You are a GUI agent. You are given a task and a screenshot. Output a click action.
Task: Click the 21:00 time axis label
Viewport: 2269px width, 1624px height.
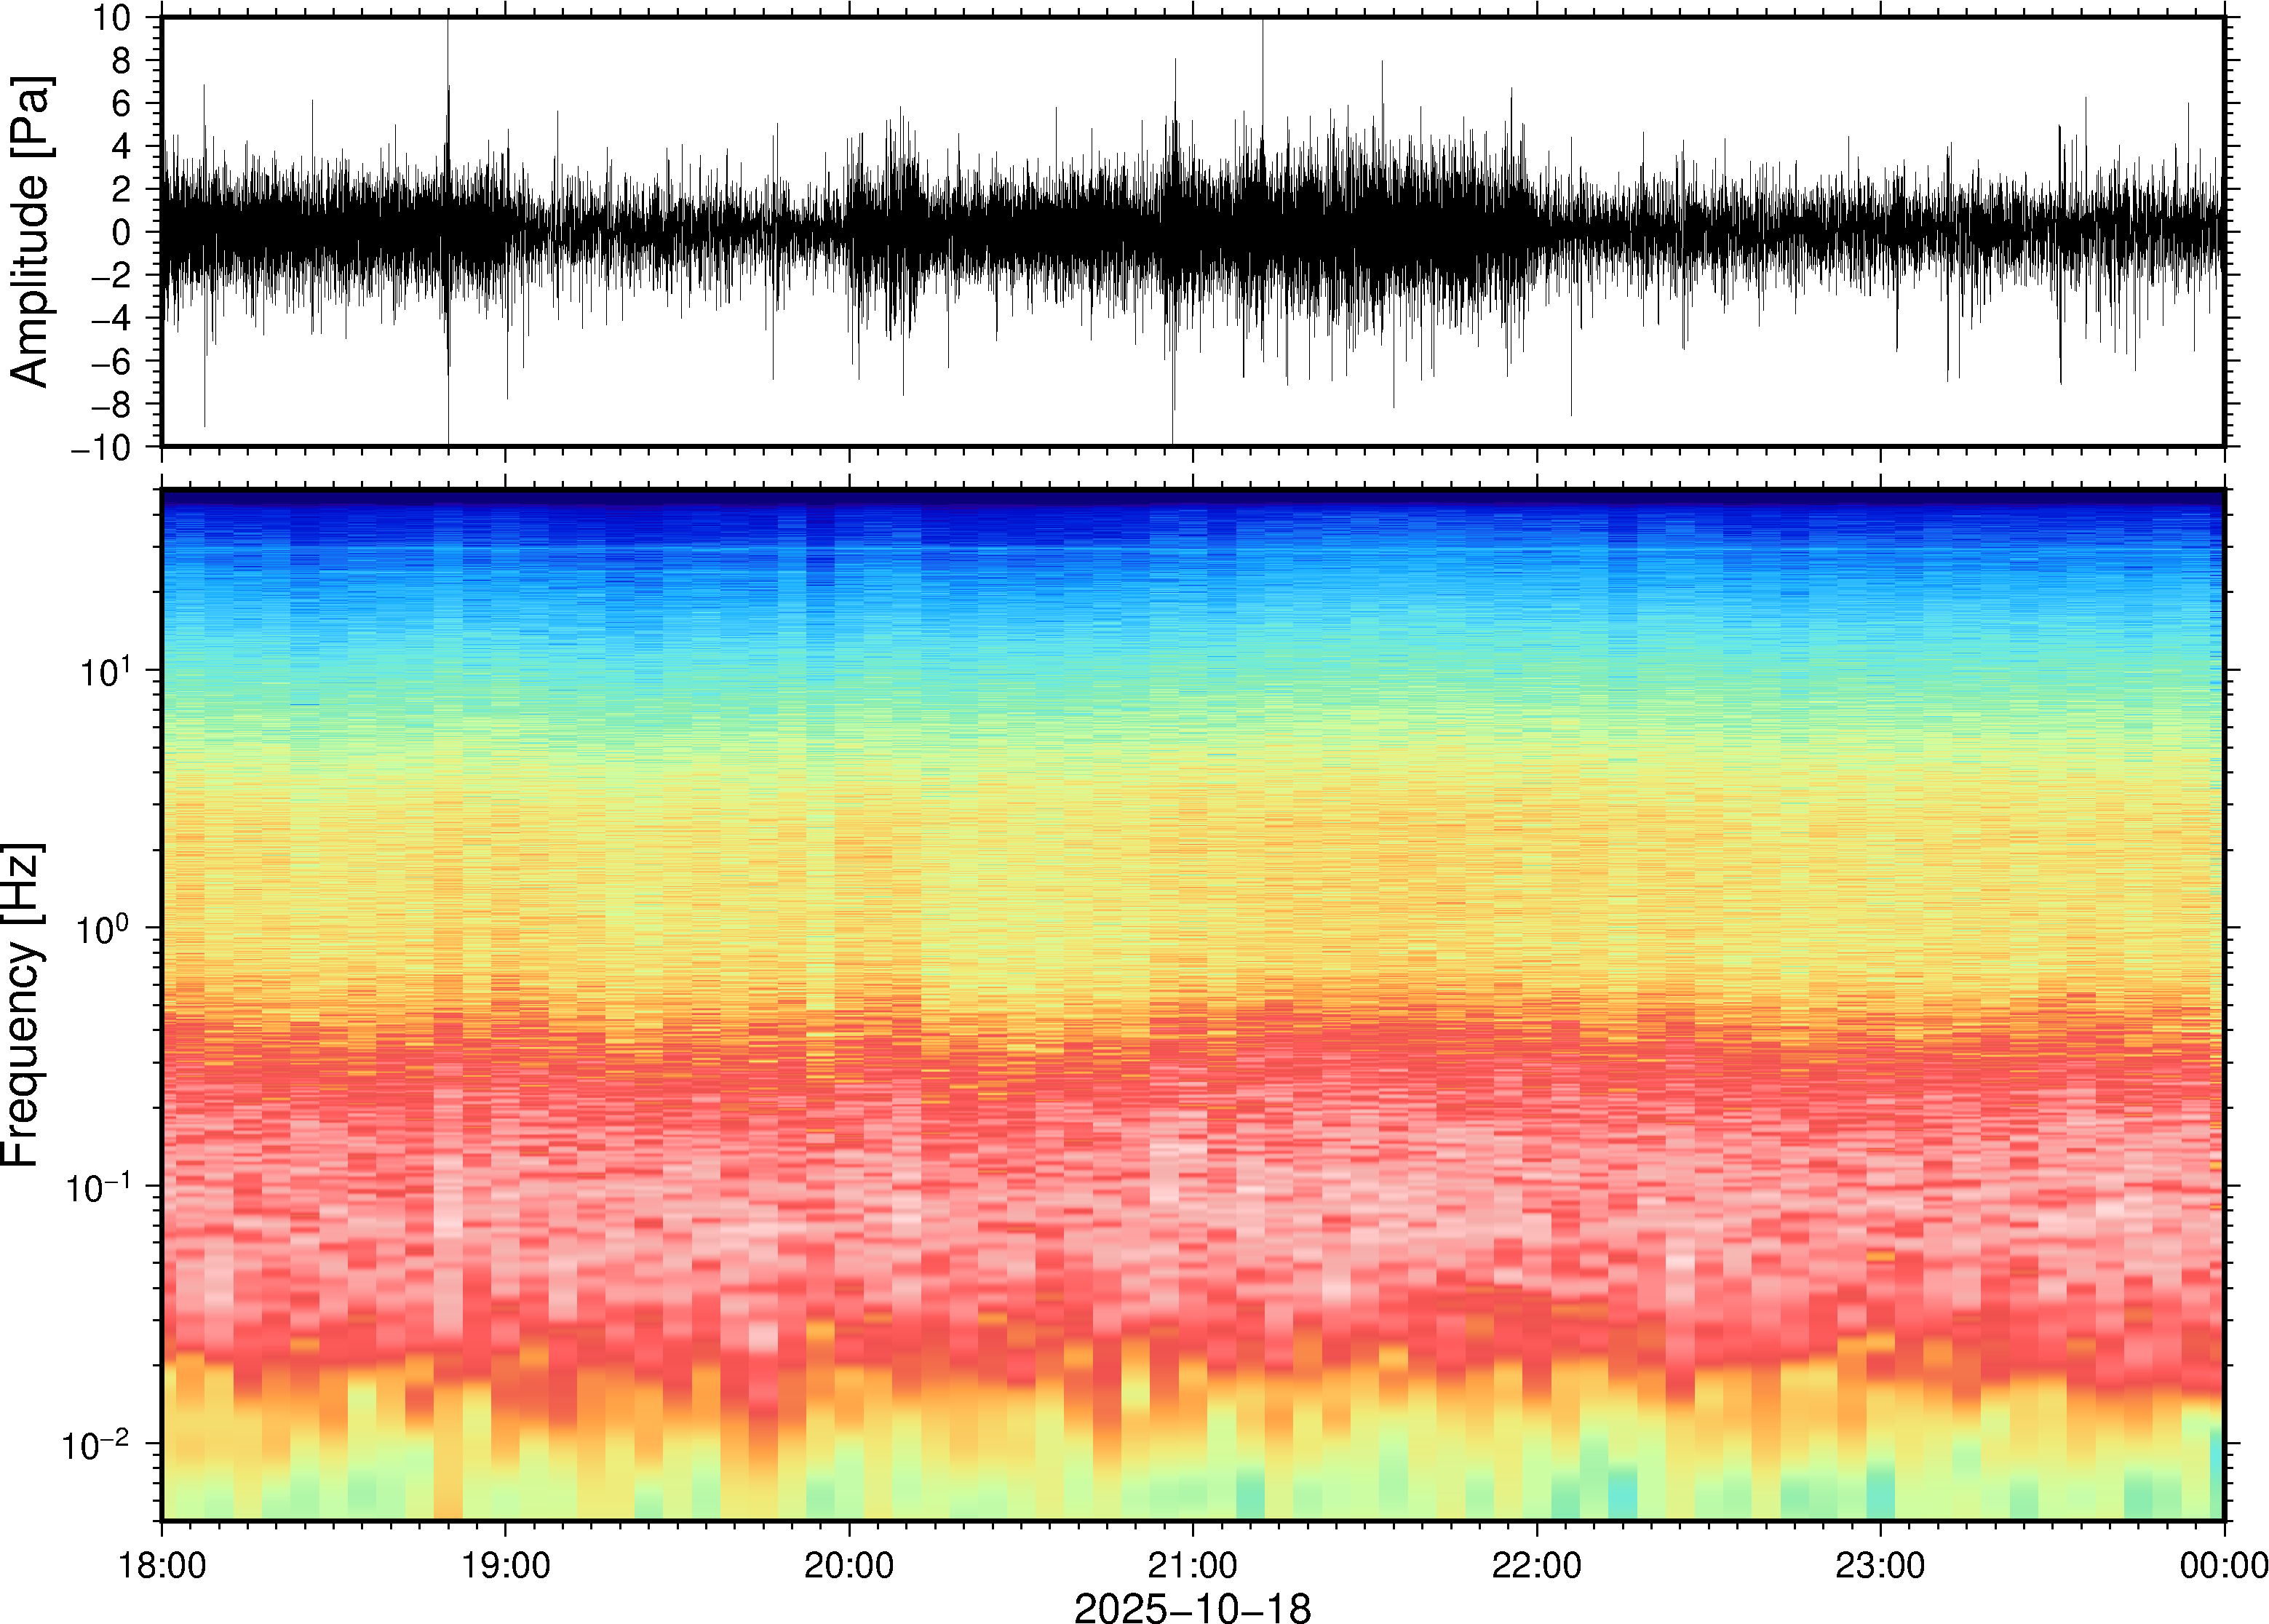(x=1193, y=1565)
